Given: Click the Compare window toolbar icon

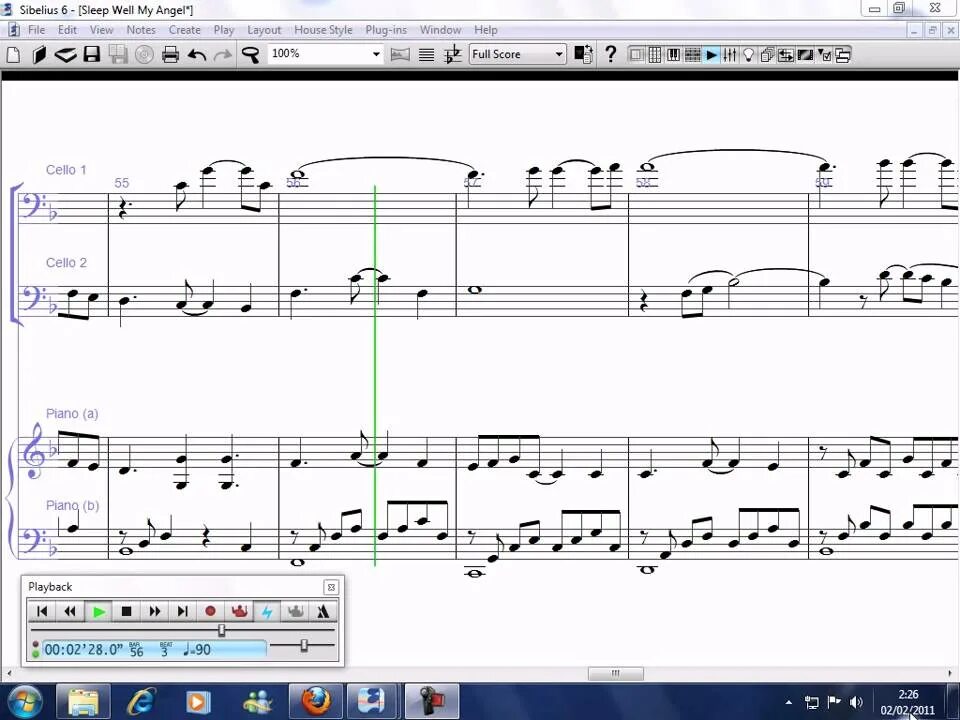Looking at the screenshot, I should pos(786,55).
